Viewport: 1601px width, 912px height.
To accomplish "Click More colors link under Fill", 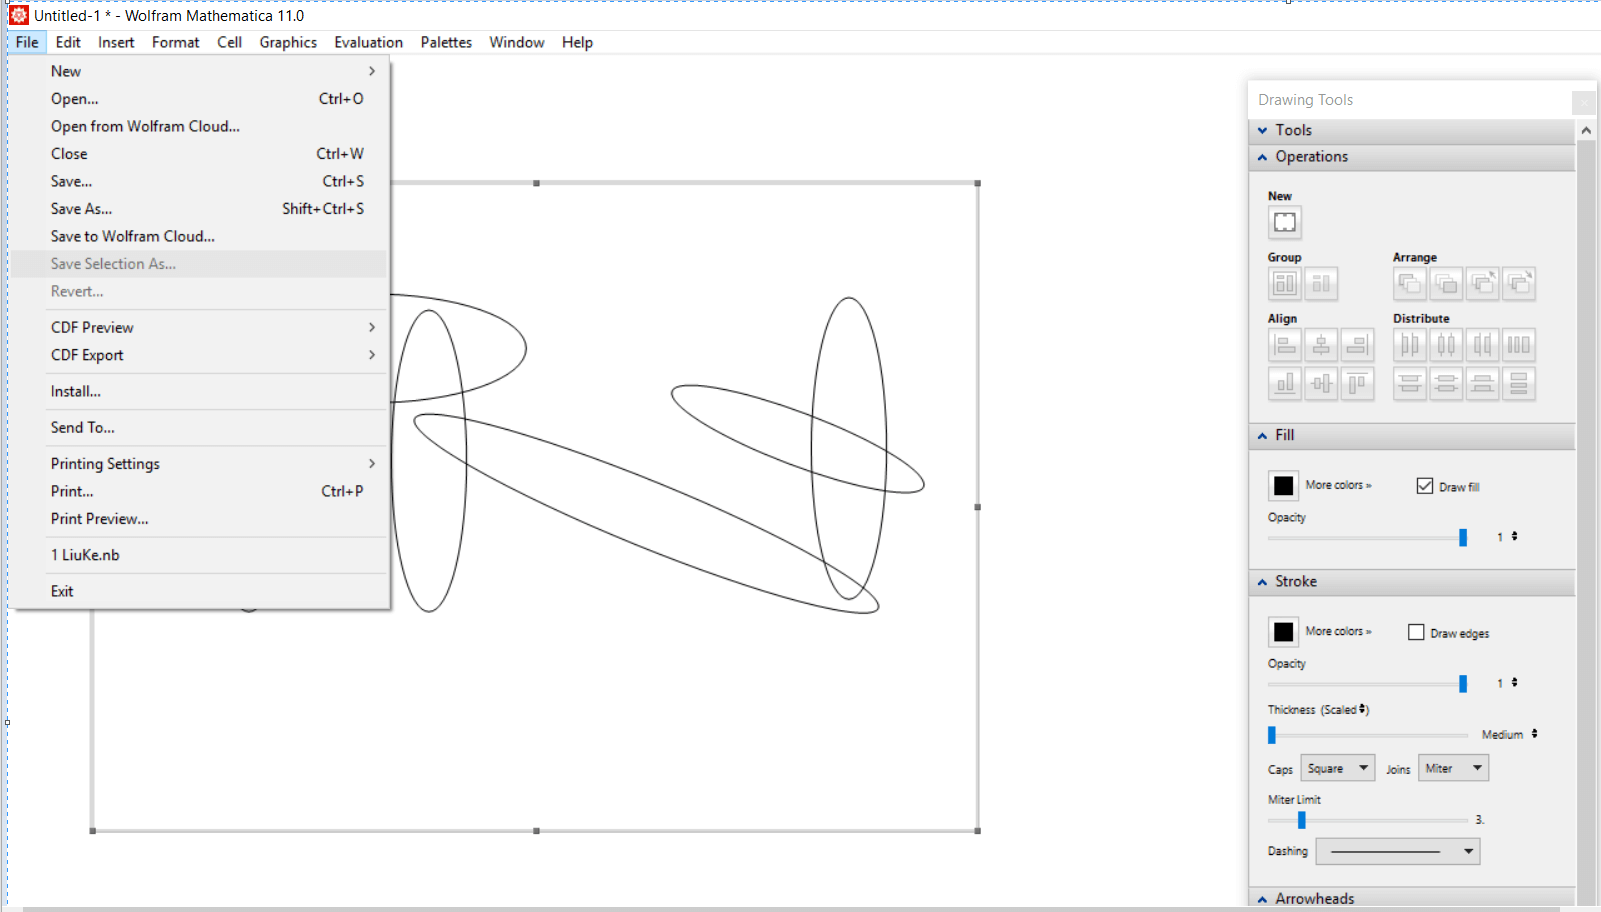I will pyautogui.click(x=1338, y=485).
